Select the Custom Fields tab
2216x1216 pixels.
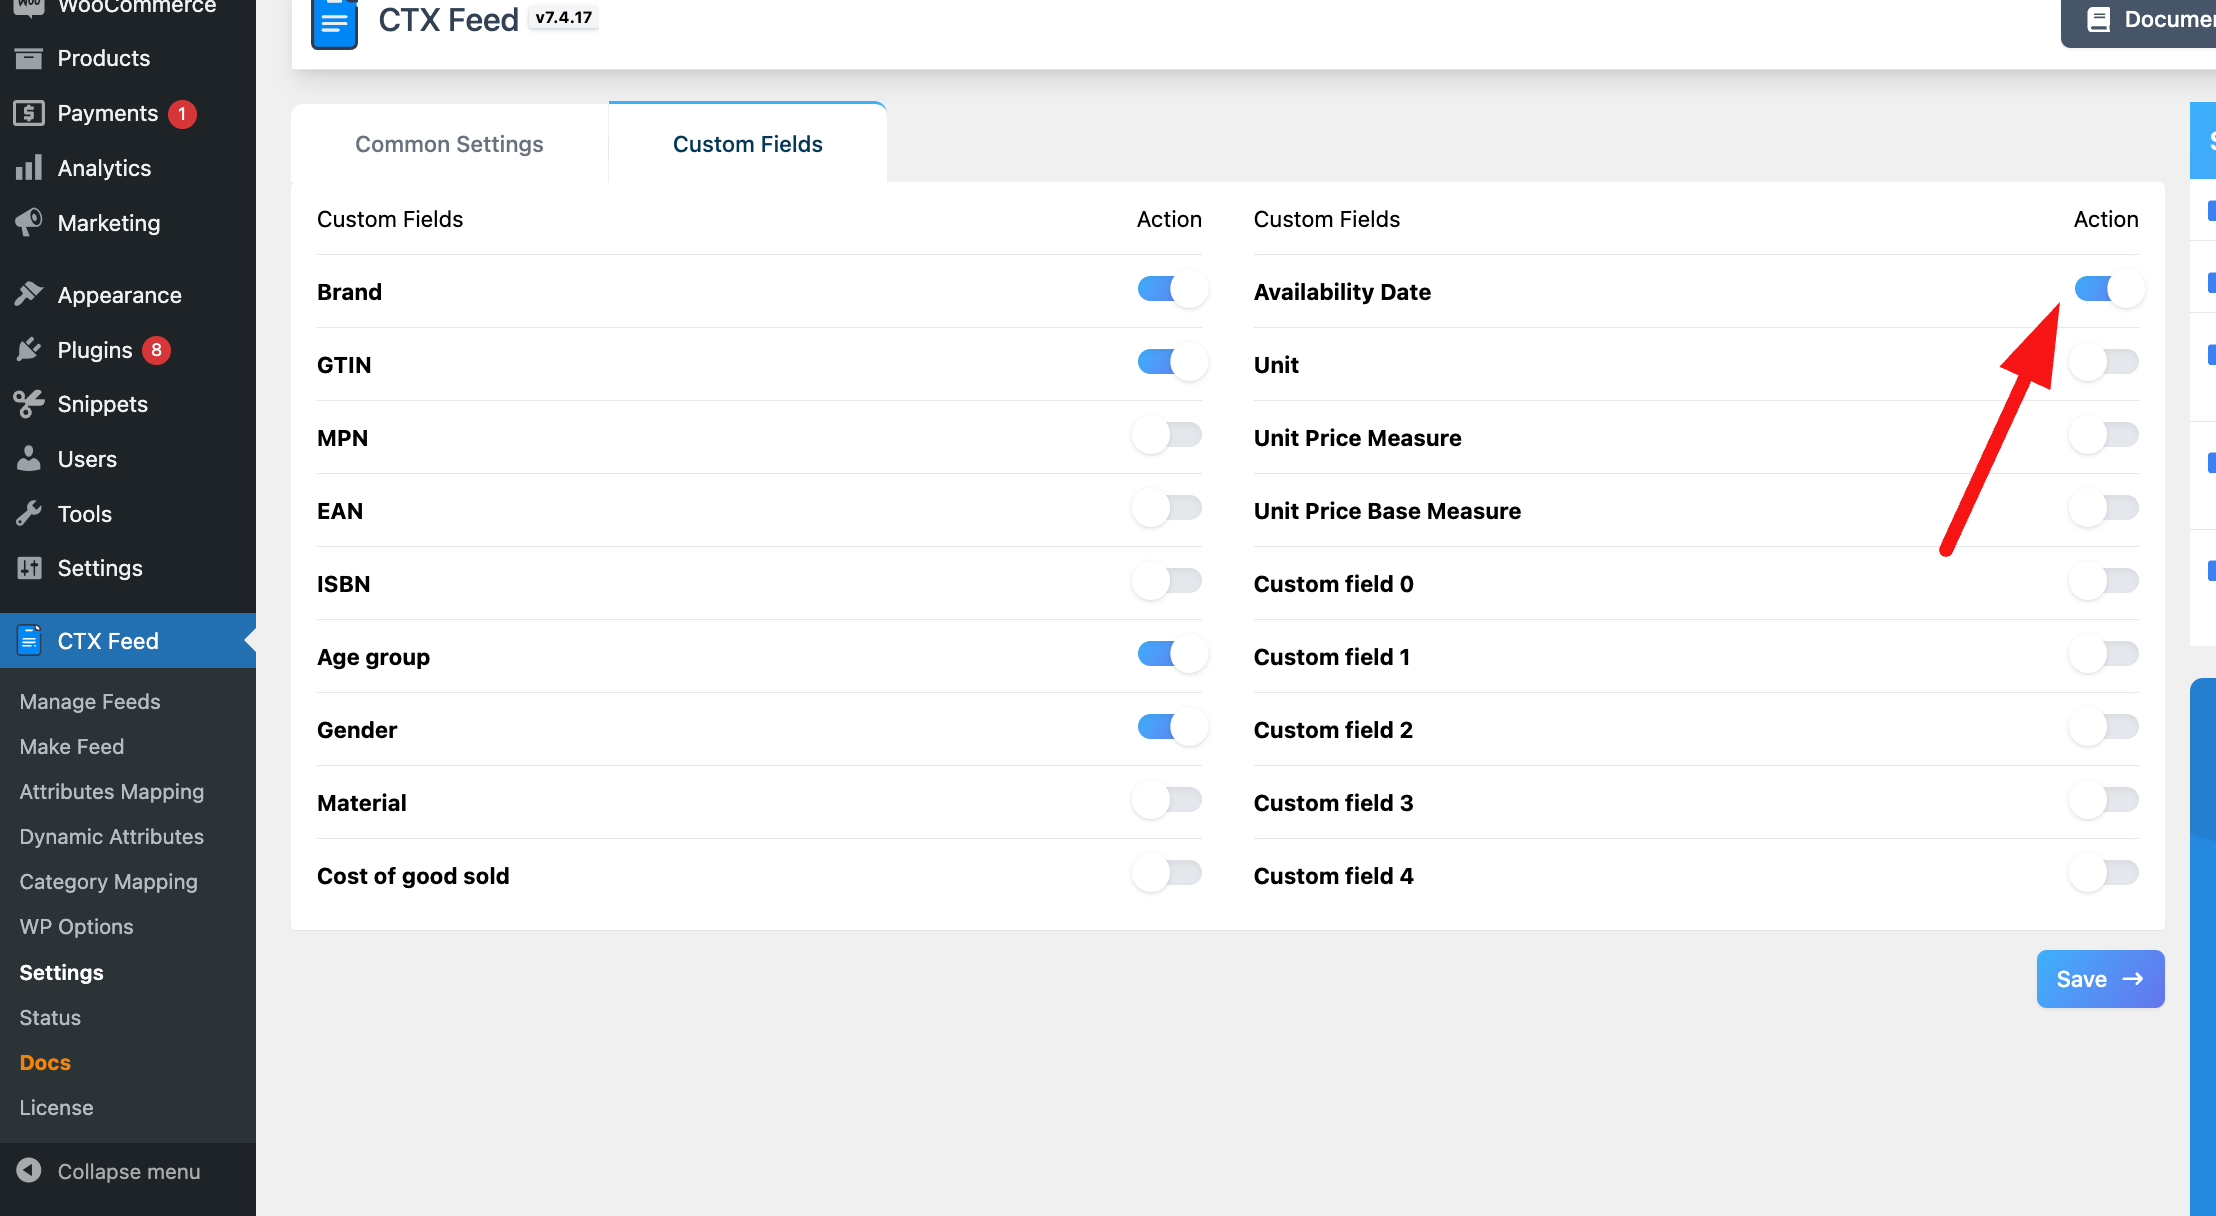pos(747,144)
